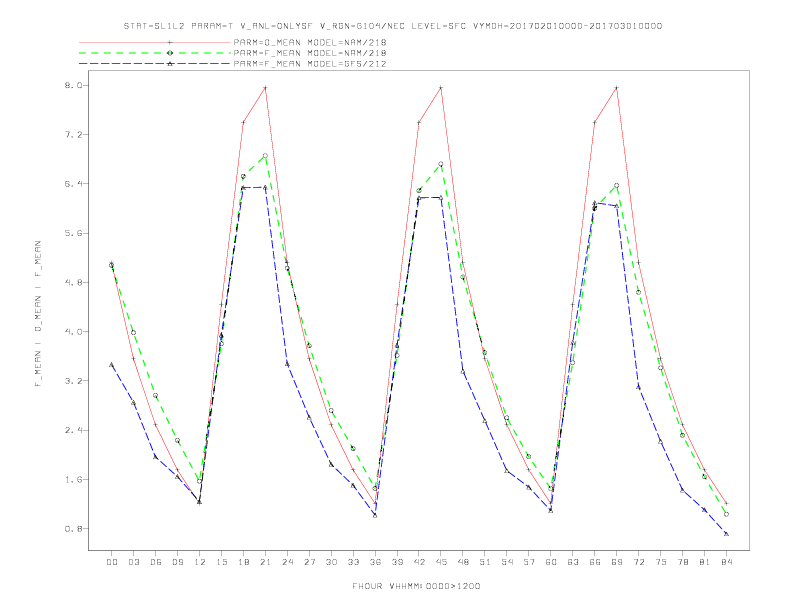Click x-axis forecast hour label 69
The height and width of the screenshot is (612, 792).
tap(617, 562)
